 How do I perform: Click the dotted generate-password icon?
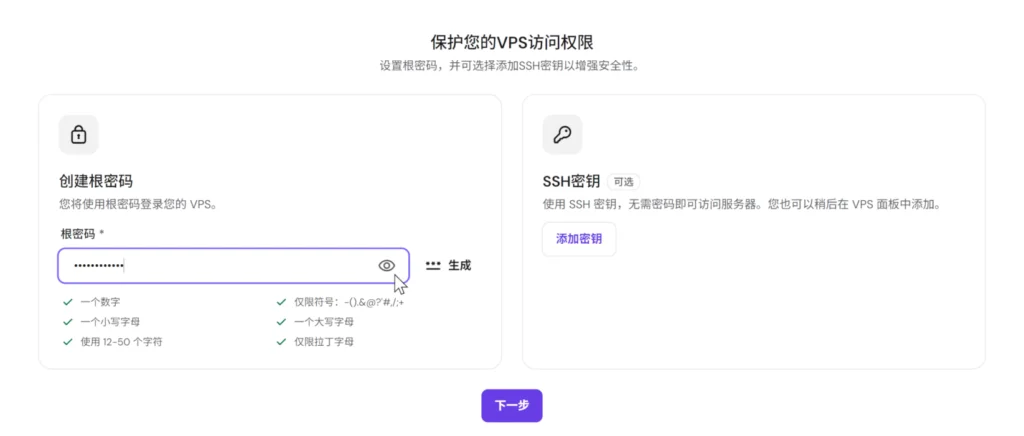click(x=433, y=266)
